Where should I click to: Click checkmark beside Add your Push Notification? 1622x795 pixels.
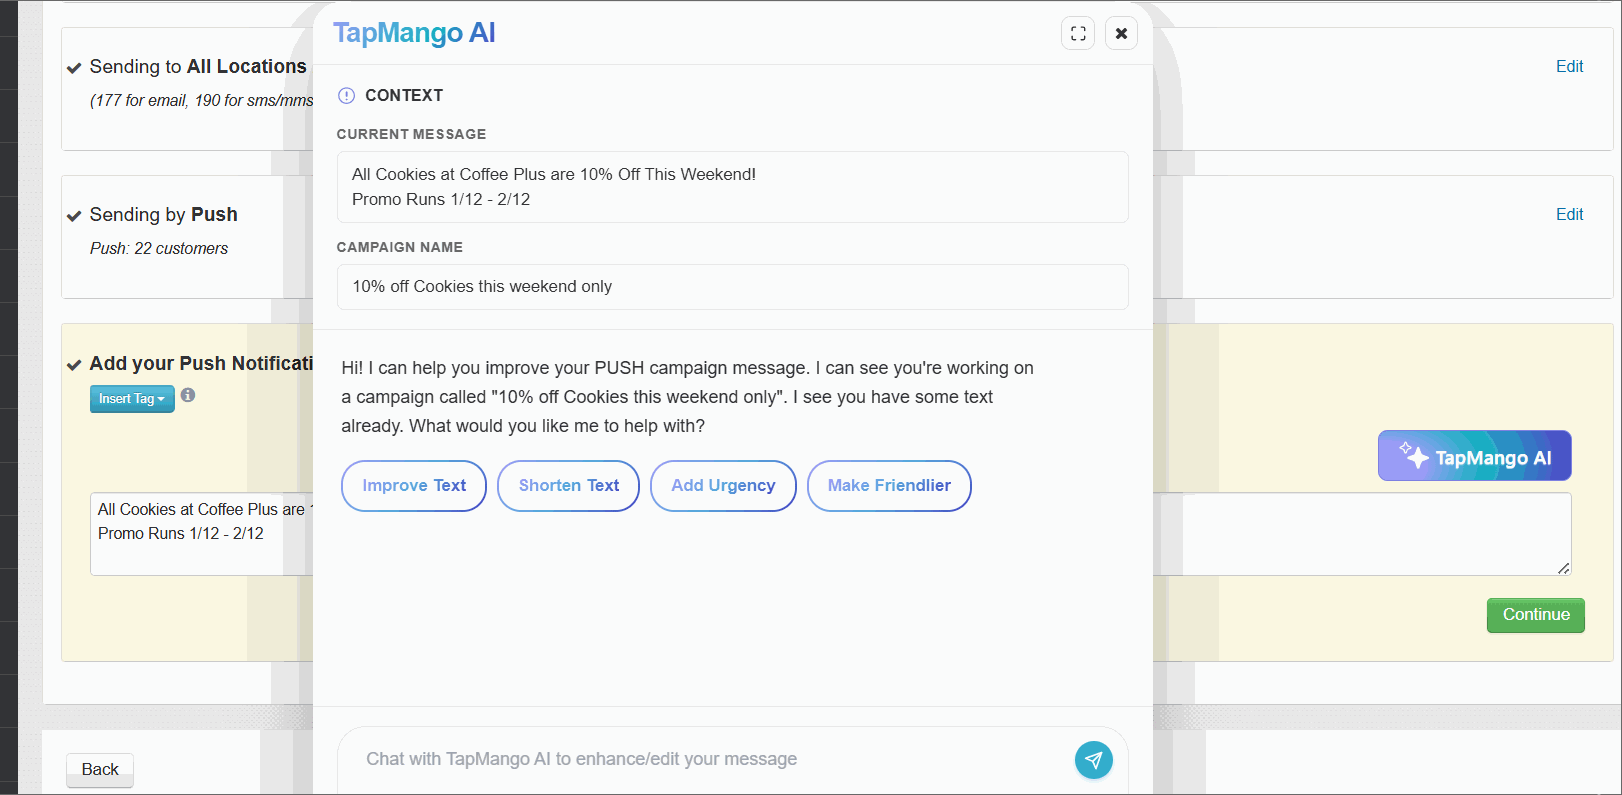point(74,365)
